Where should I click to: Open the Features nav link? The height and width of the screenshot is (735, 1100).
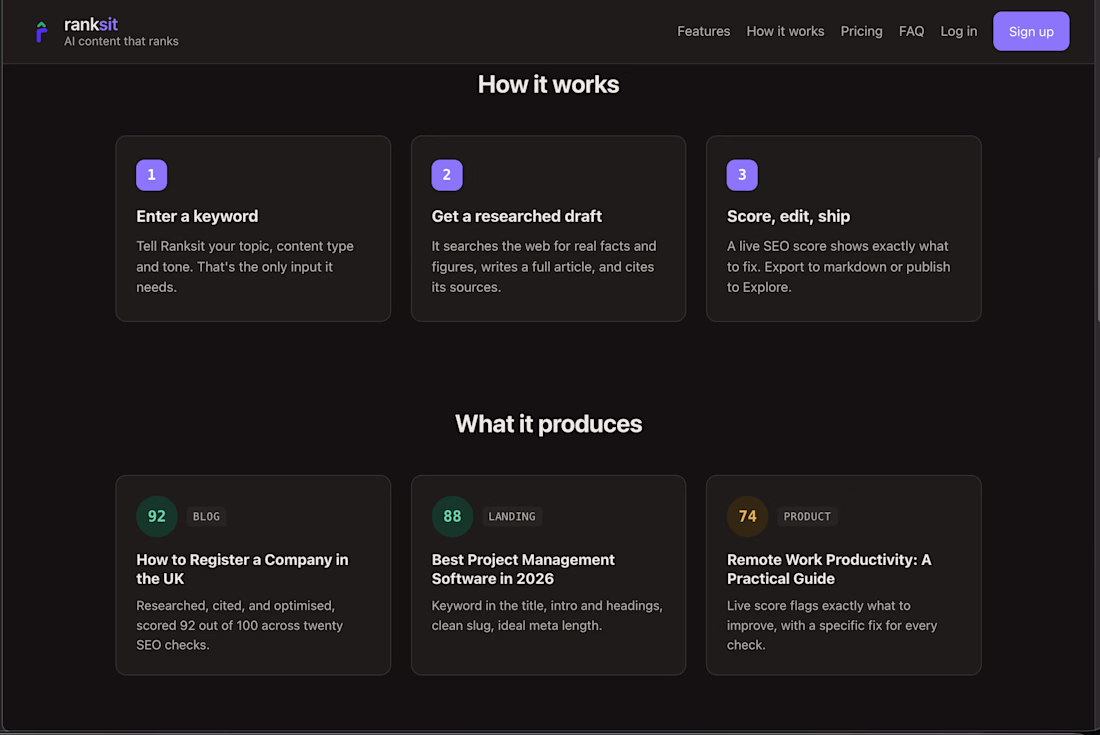tap(703, 32)
